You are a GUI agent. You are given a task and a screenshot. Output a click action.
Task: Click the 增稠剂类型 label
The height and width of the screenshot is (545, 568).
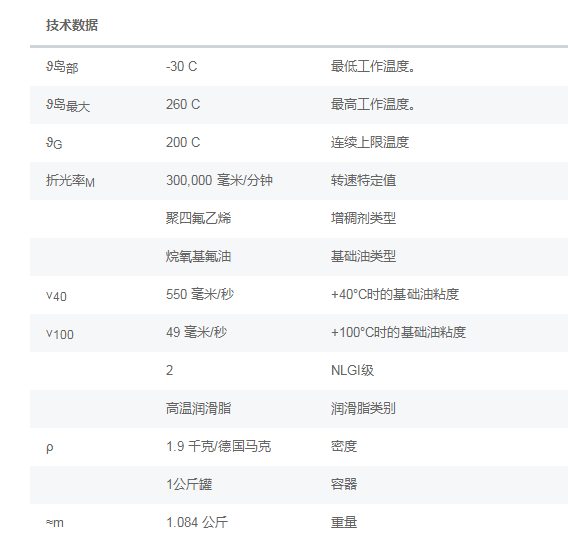[x=363, y=219]
